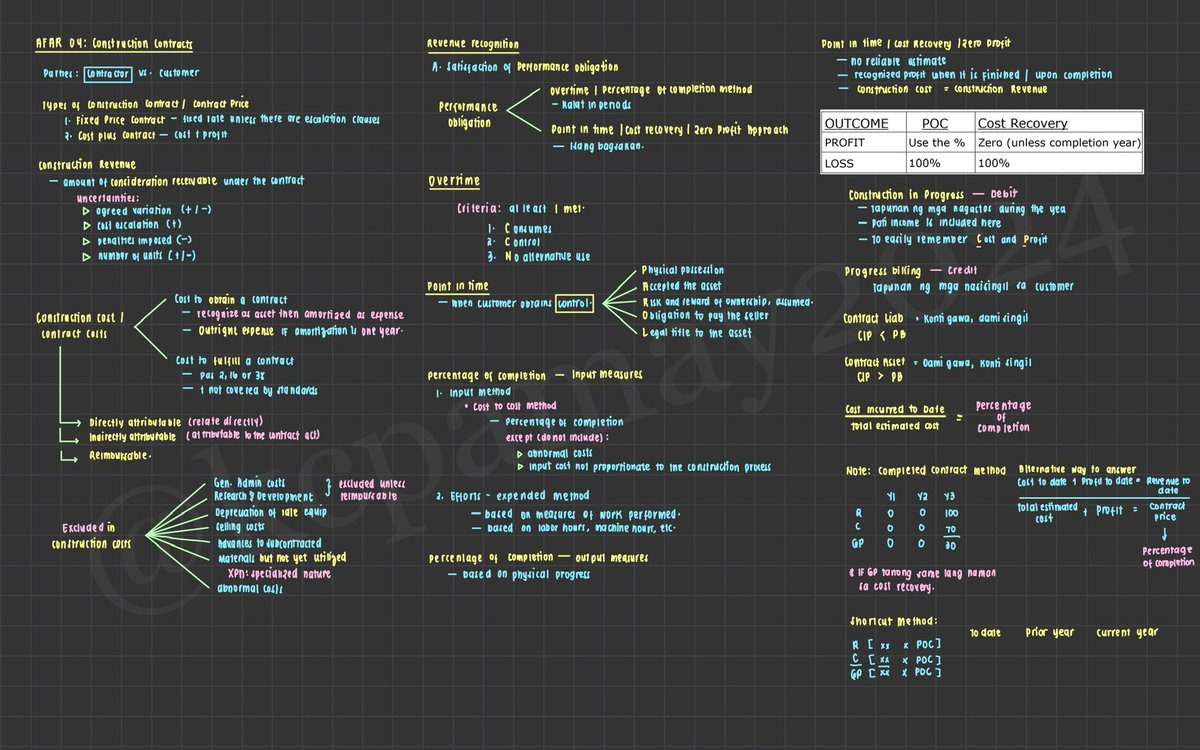1200x750 pixels.
Task: Click the 'Revenue recognition' heading
Action: pyautogui.click(x=472, y=44)
